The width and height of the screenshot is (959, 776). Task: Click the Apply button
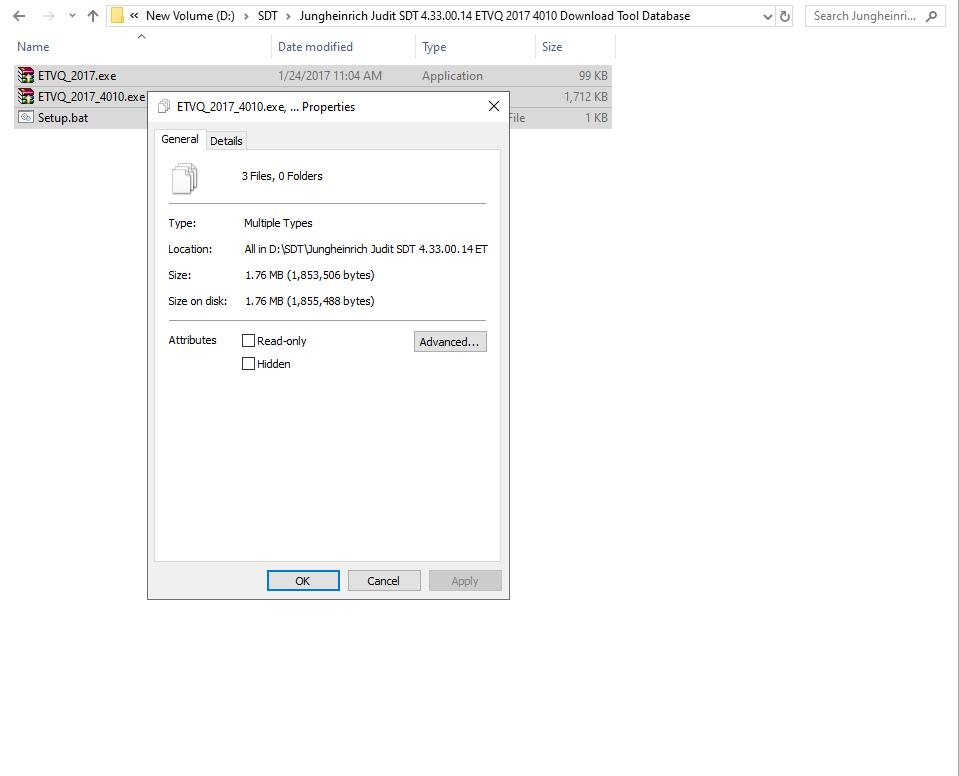[465, 581]
